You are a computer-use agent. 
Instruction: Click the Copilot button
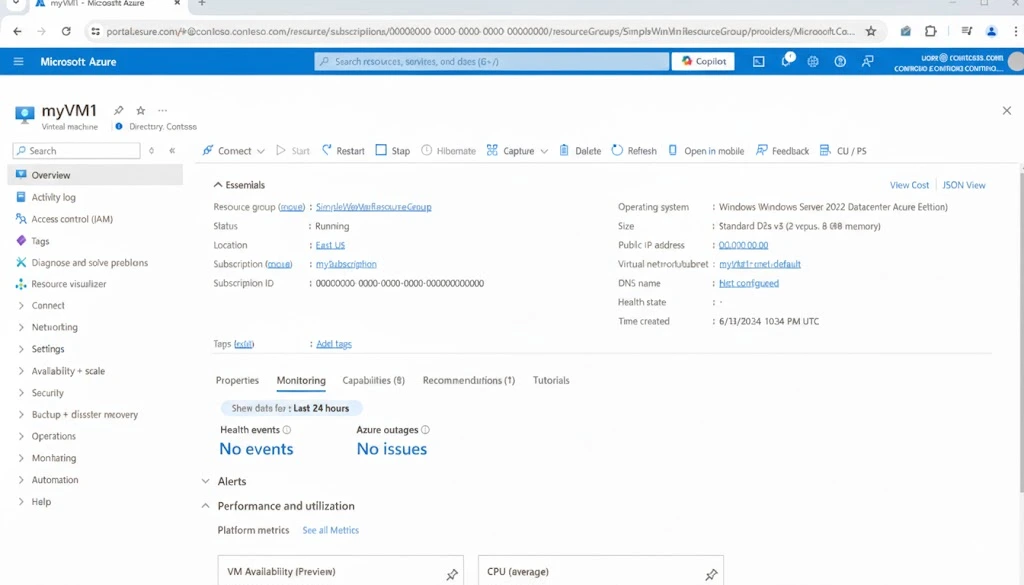coord(703,61)
